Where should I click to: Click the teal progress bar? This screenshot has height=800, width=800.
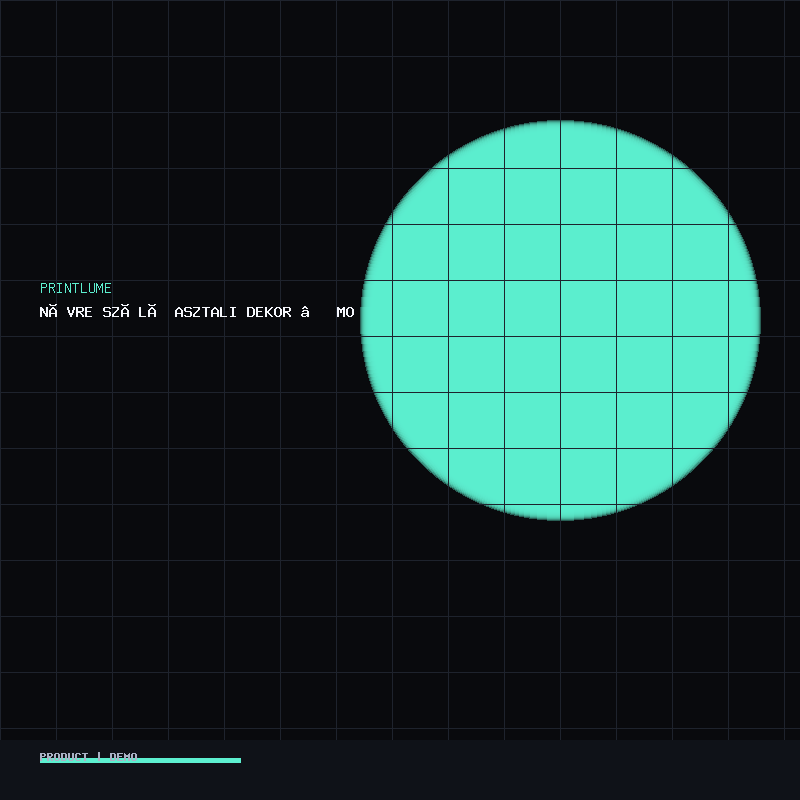[140, 760]
